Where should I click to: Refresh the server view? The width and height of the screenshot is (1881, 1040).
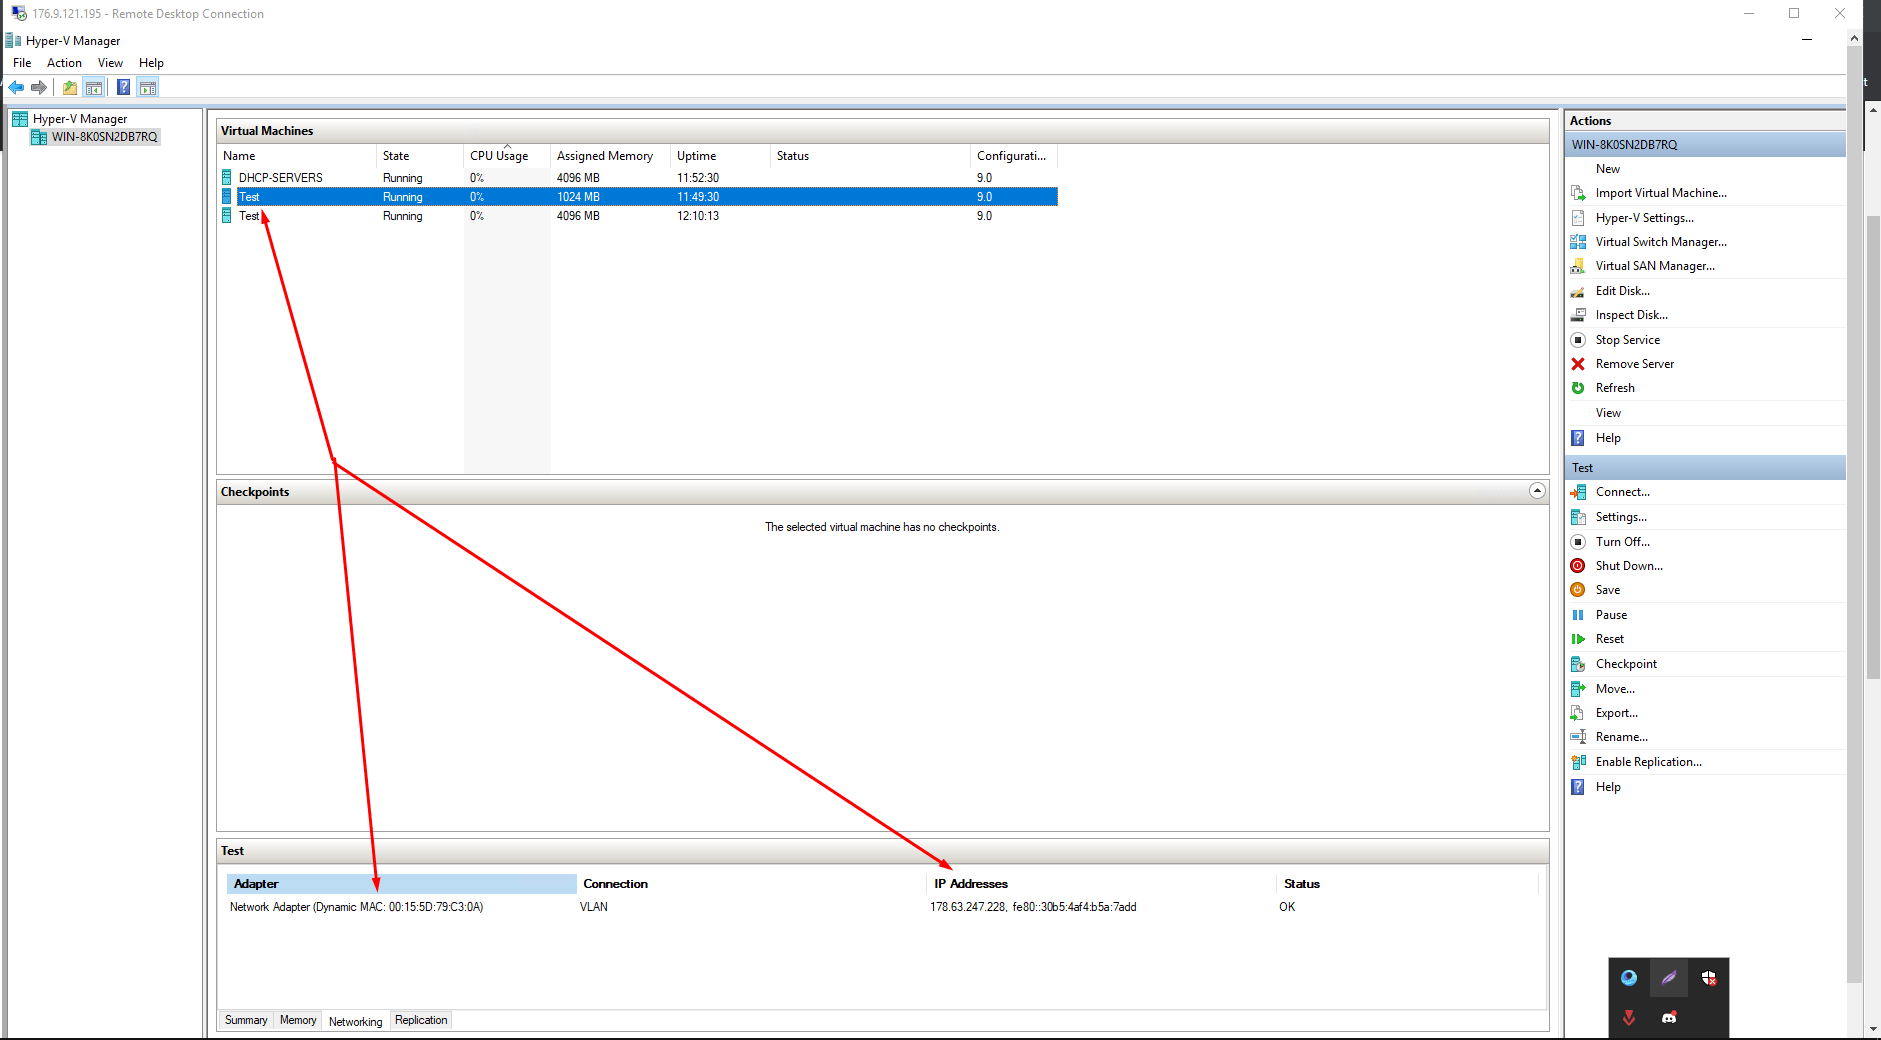tap(1616, 387)
